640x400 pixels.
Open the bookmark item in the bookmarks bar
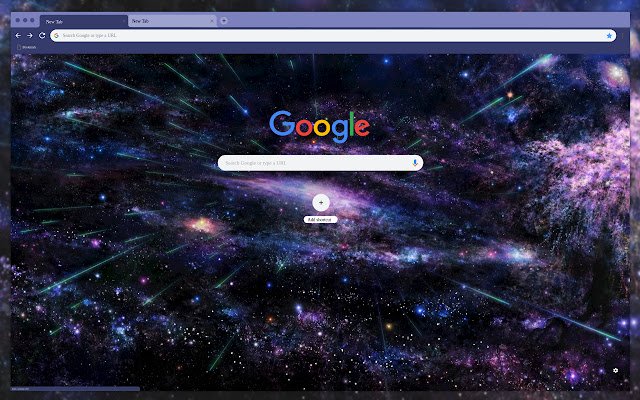click(27, 47)
